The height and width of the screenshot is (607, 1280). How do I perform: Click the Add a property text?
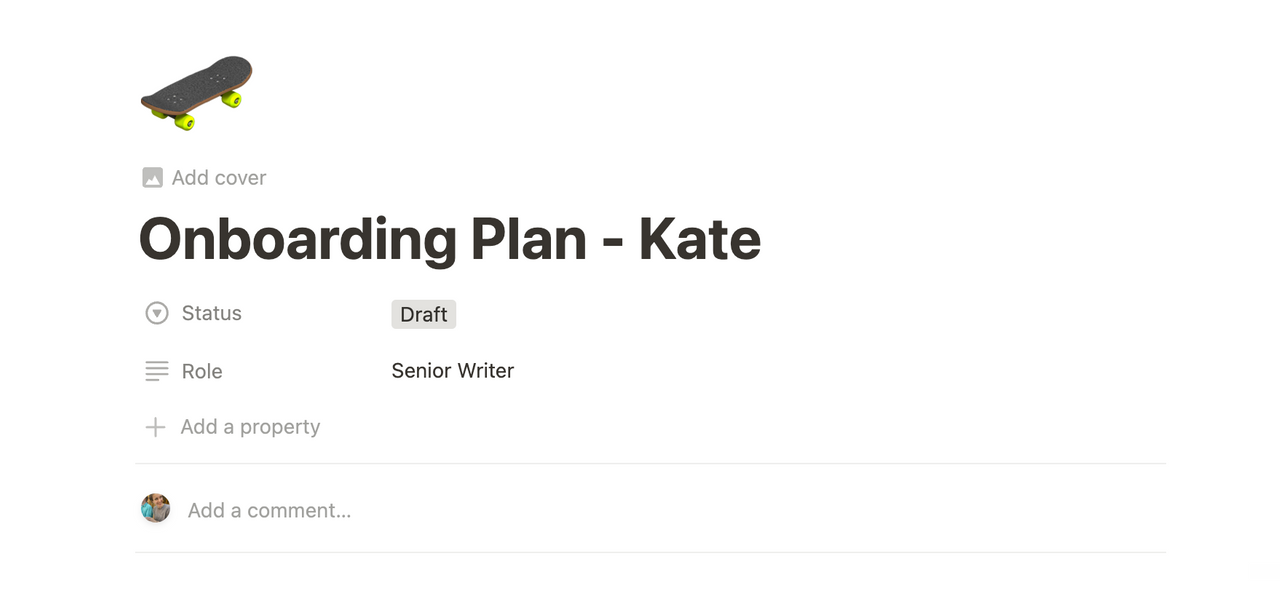click(250, 427)
